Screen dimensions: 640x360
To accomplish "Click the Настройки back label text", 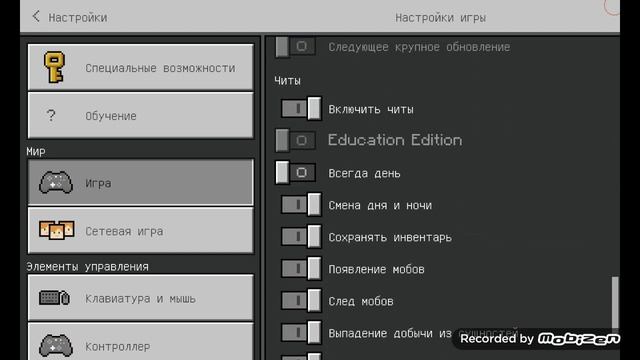I will (x=78, y=18).
